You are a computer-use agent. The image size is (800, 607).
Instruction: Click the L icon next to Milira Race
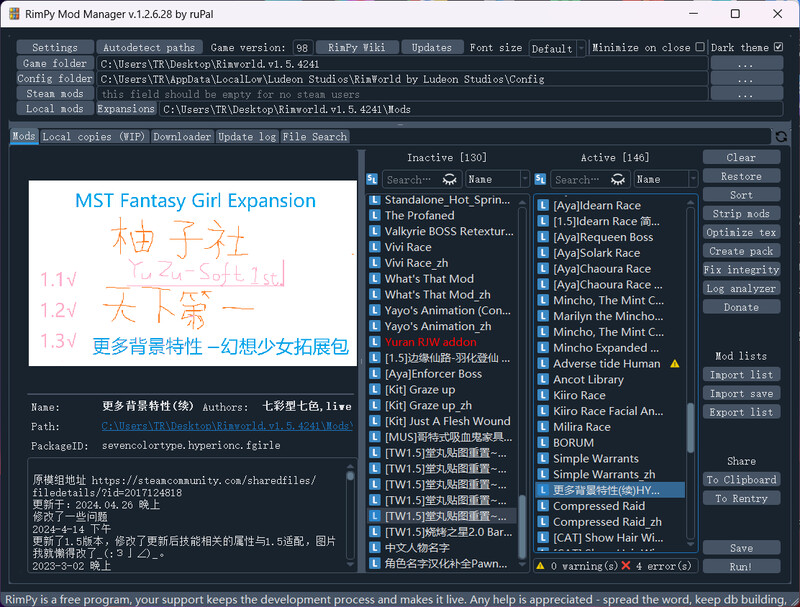point(544,427)
